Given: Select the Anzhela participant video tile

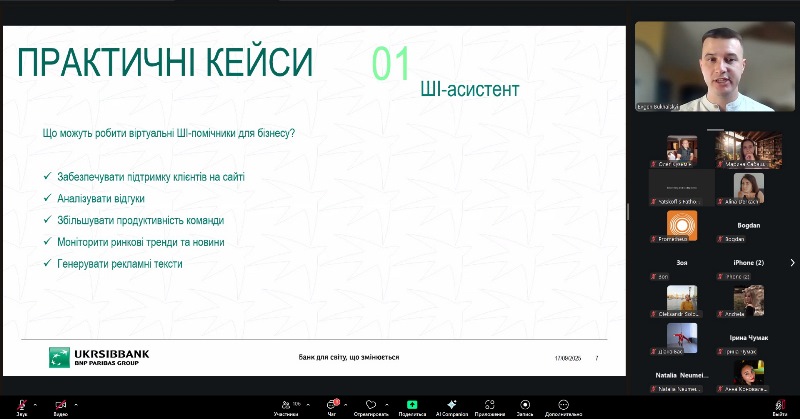Looking at the screenshot, I should click(x=748, y=301).
